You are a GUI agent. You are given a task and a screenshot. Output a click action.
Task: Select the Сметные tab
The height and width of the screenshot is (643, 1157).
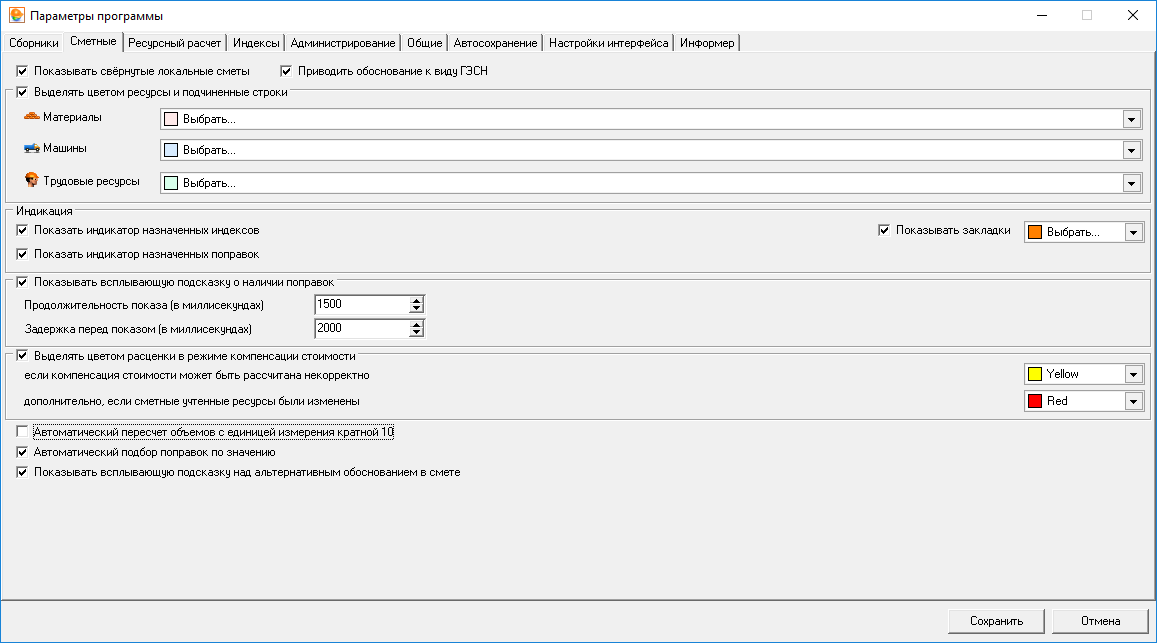point(93,41)
